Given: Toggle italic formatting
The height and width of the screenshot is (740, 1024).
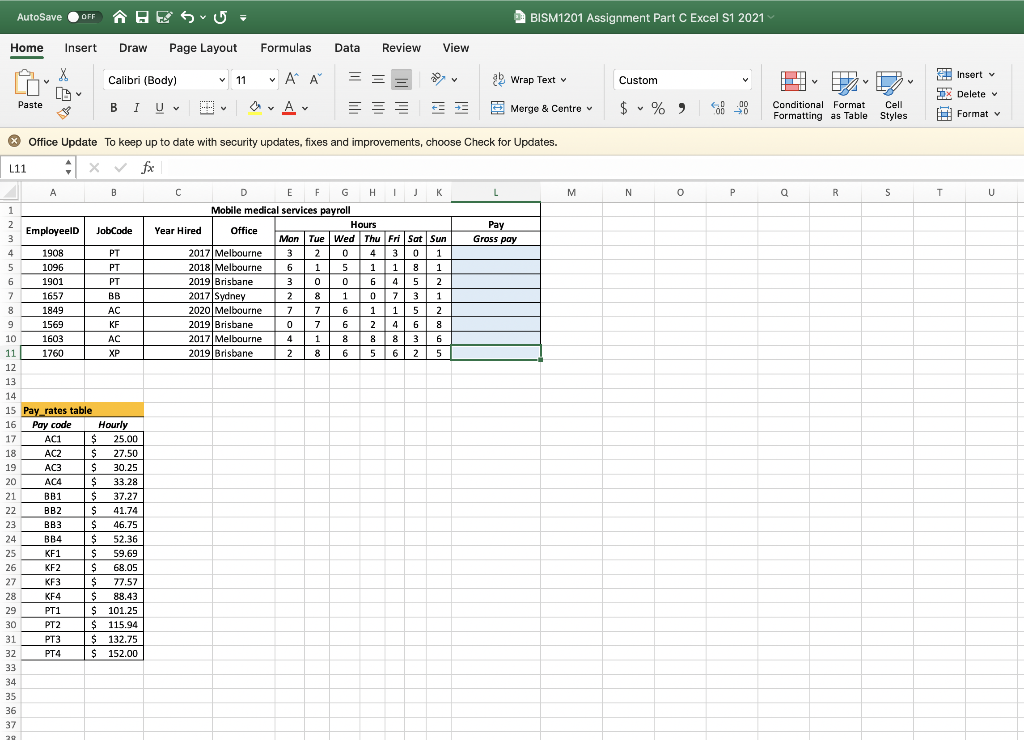Looking at the screenshot, I should (x=136, y=107).
